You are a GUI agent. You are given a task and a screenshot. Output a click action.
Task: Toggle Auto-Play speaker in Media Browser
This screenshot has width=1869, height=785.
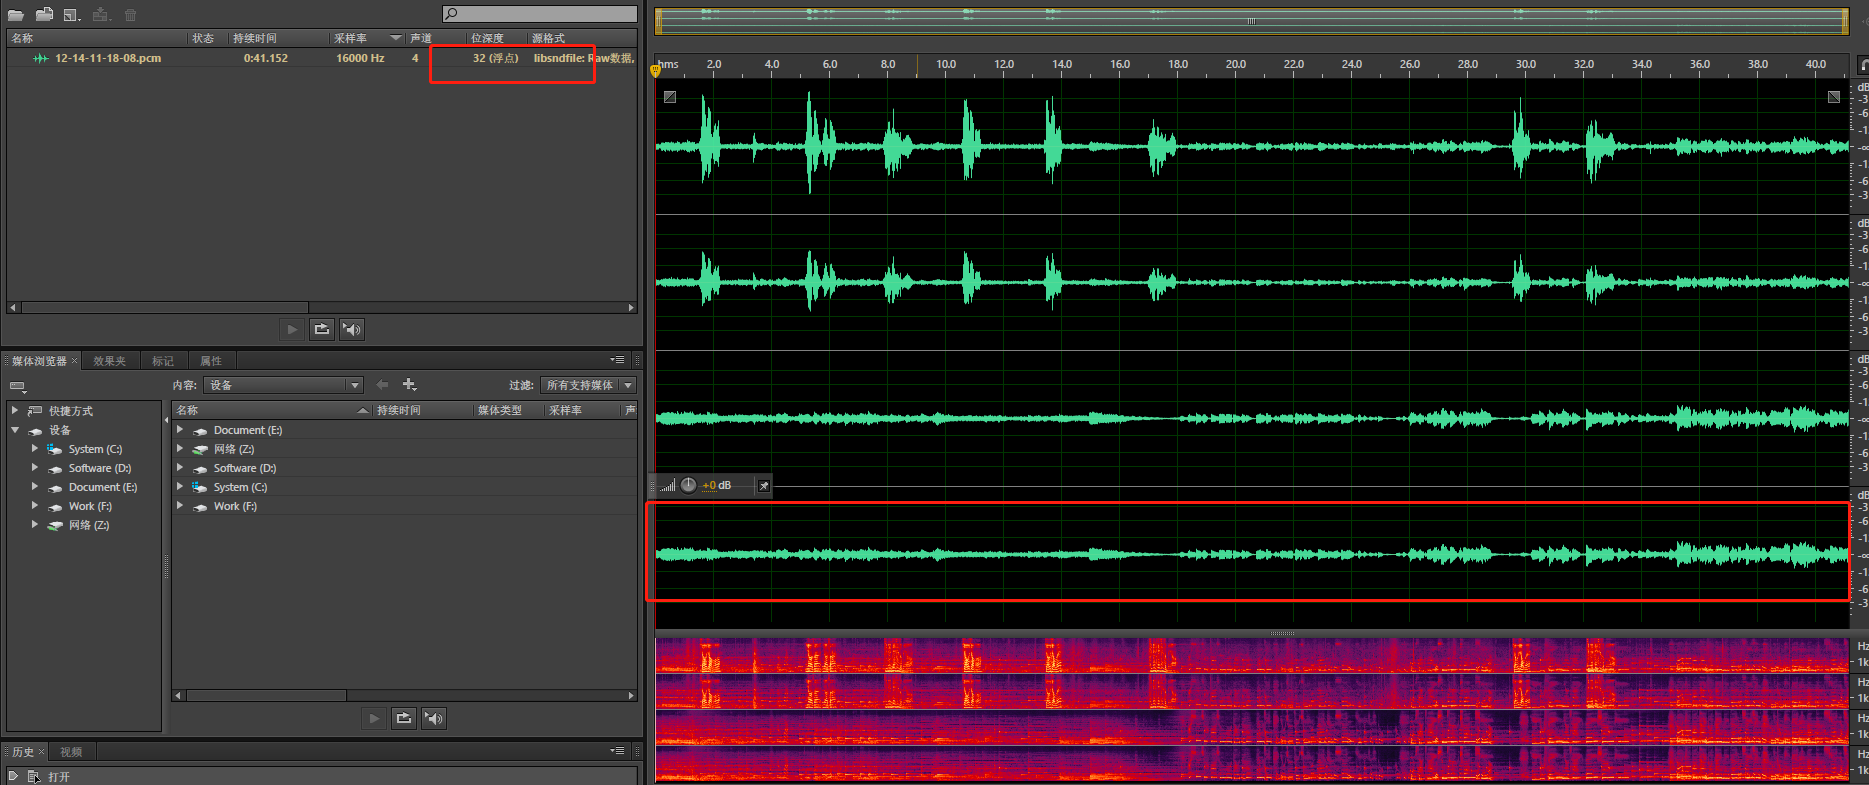pos(434,718)
